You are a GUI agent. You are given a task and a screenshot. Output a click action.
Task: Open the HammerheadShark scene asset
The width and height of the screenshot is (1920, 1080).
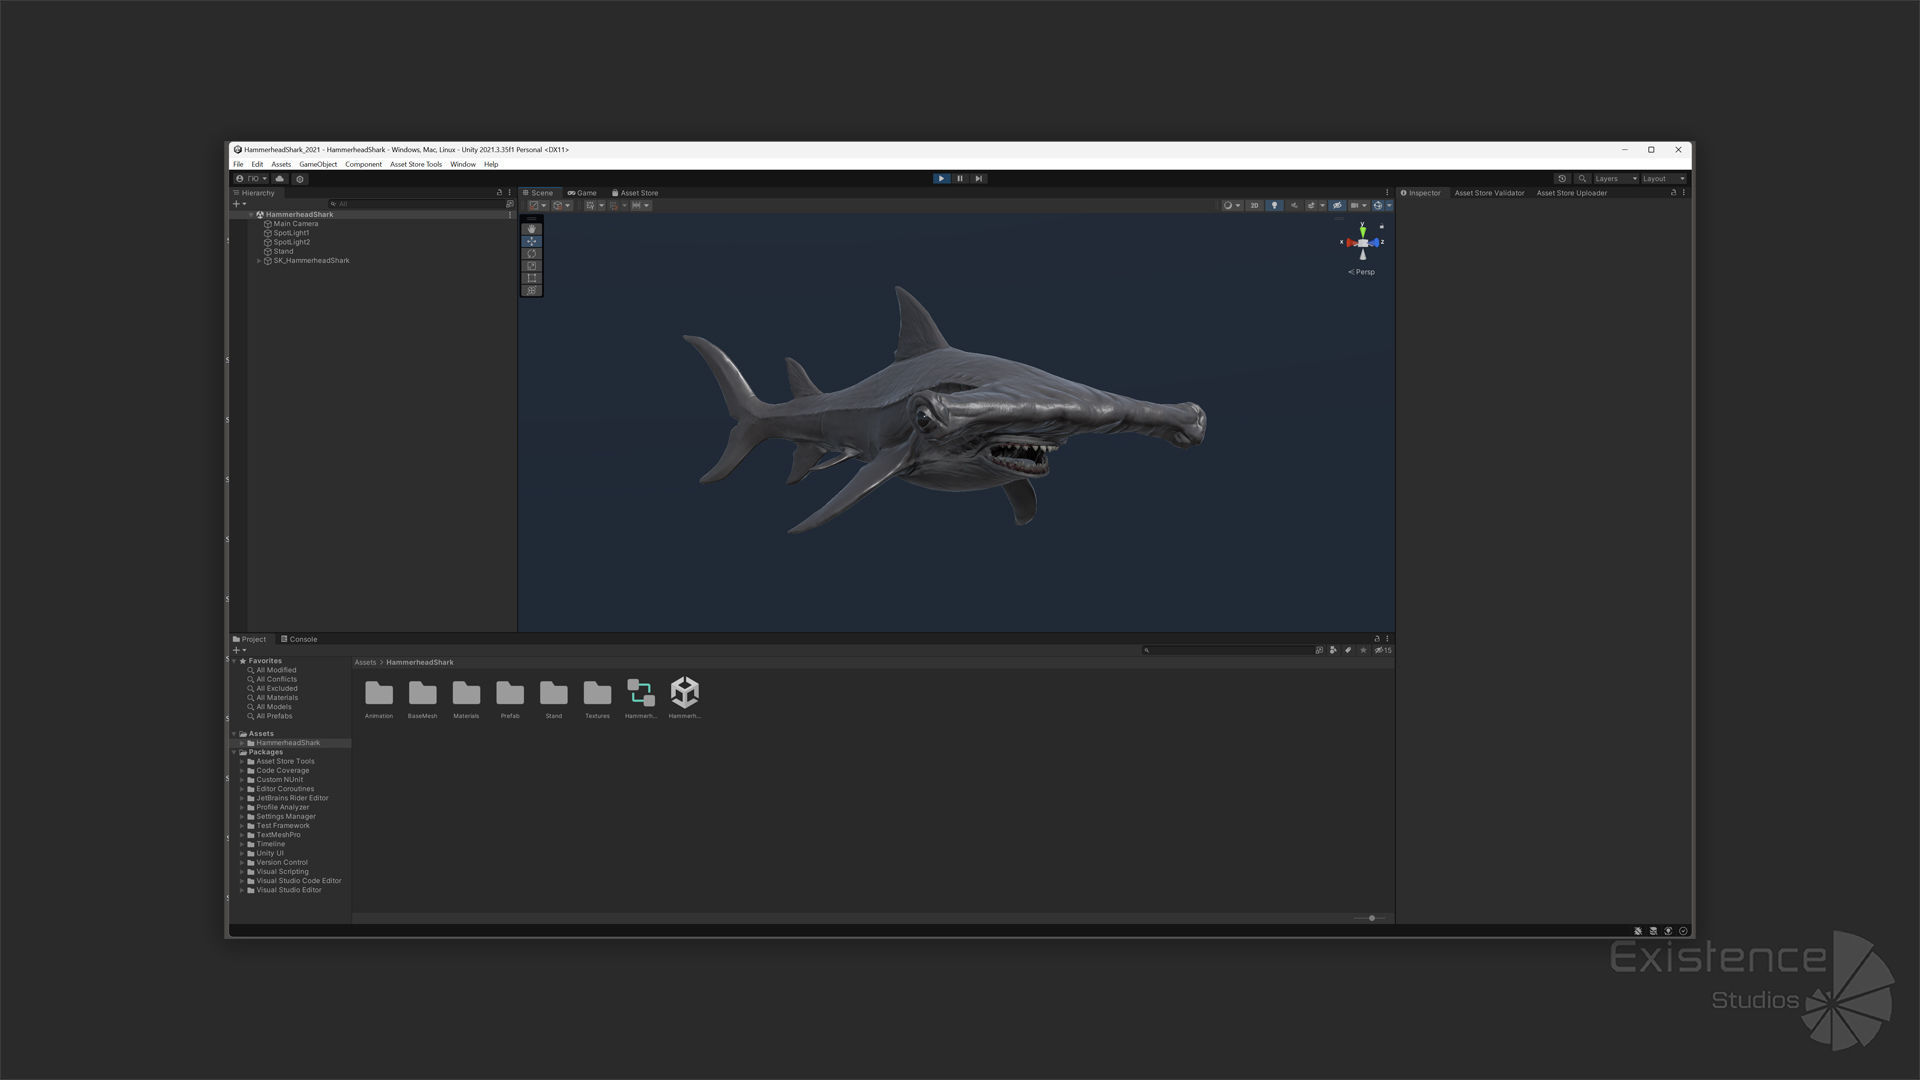pyautogui.click(x=685, y=698)
